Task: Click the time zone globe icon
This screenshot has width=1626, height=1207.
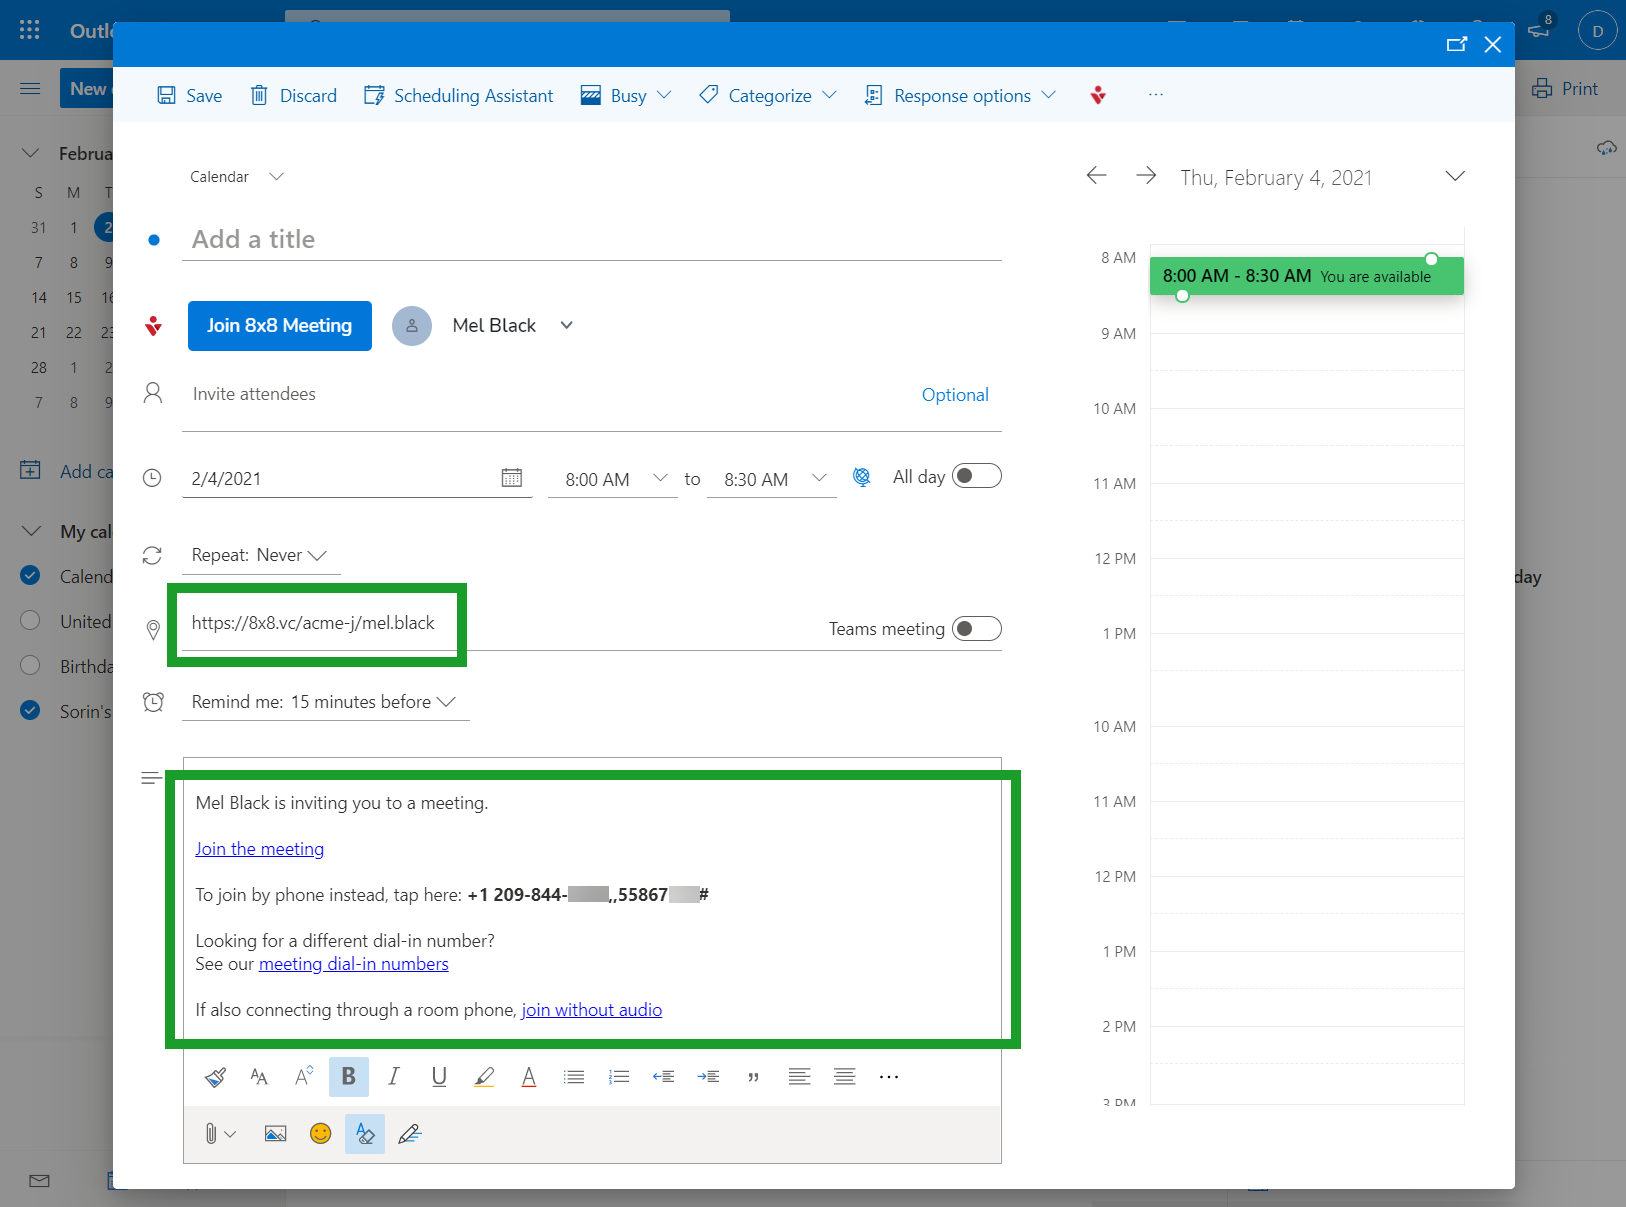Action: click(x=862, y=477)
